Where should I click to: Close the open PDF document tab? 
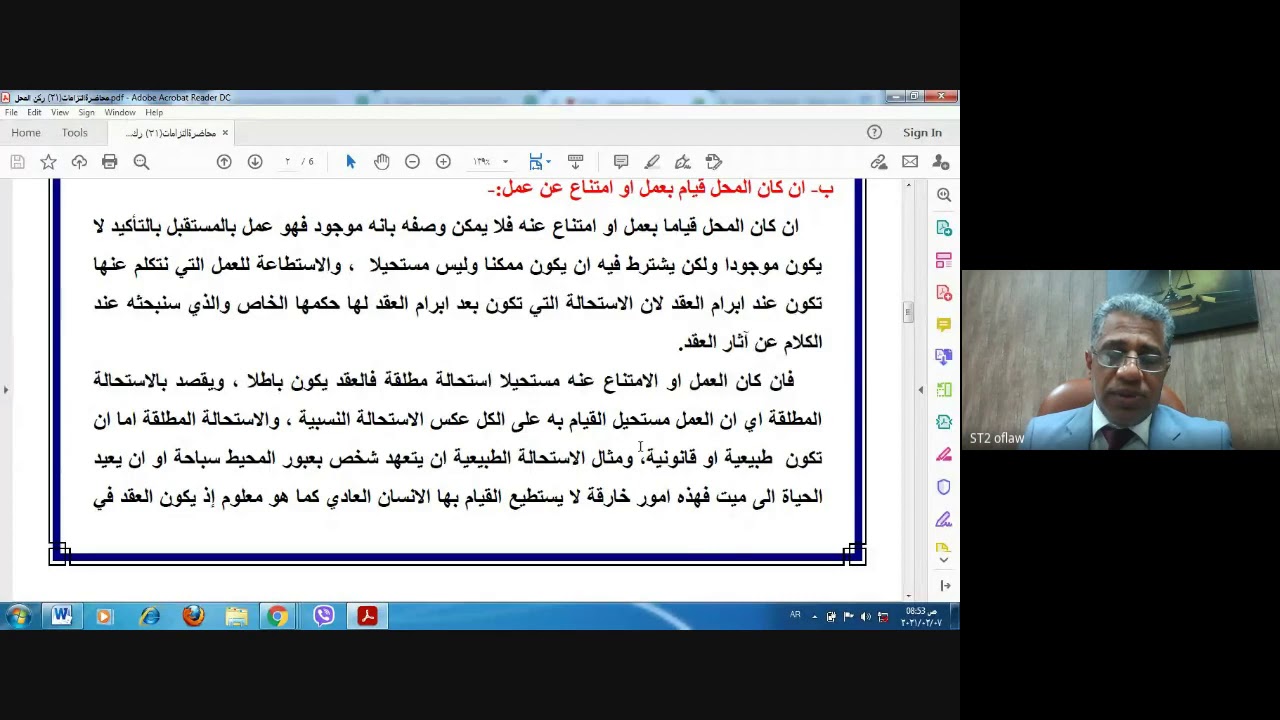(225, 132)
